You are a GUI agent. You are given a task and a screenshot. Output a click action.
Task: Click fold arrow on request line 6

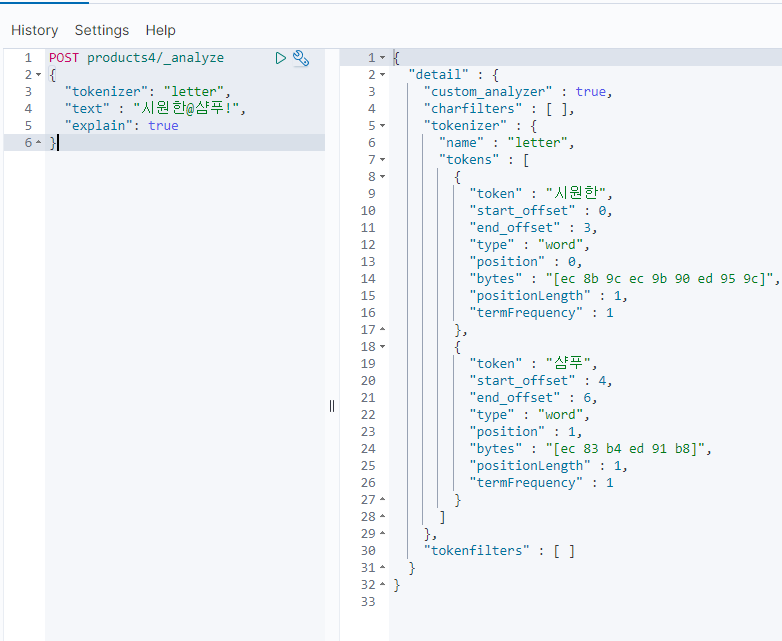tap(38, 143)
